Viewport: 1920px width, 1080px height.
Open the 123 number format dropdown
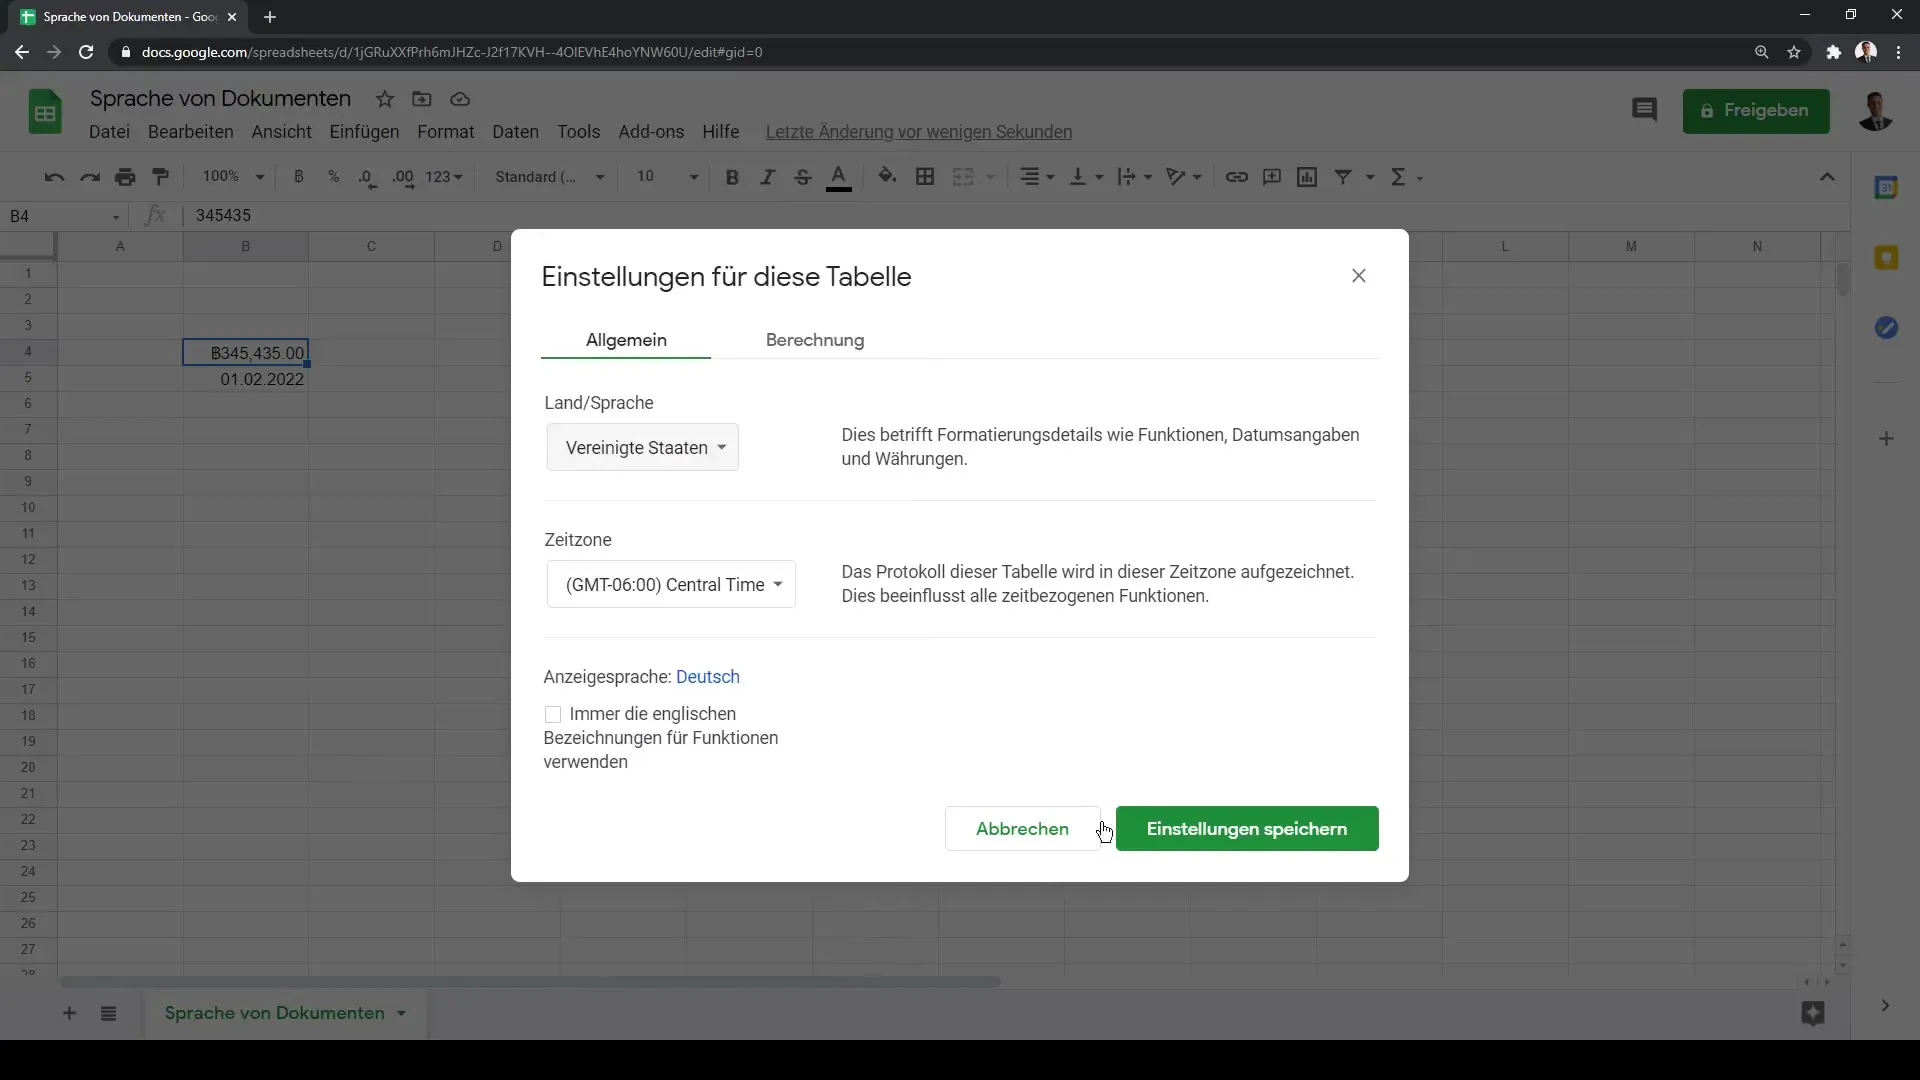tap(444, 177)
